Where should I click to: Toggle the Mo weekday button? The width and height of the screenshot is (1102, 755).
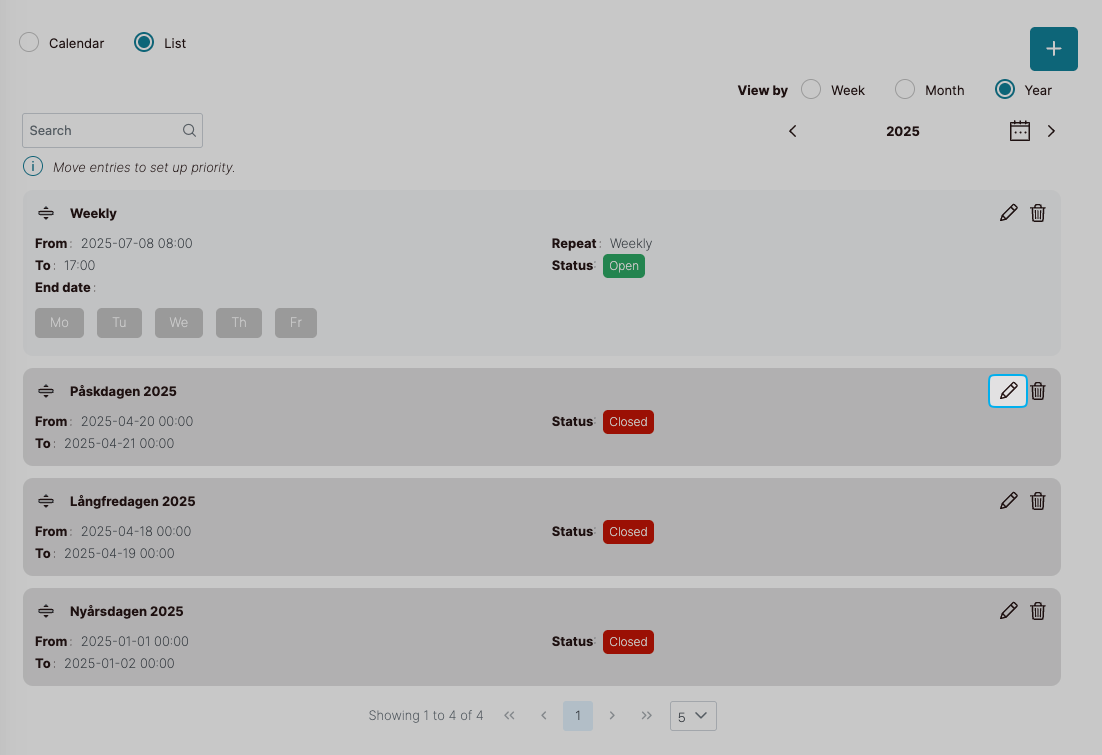pyautogui.click(x=59, y=323)
